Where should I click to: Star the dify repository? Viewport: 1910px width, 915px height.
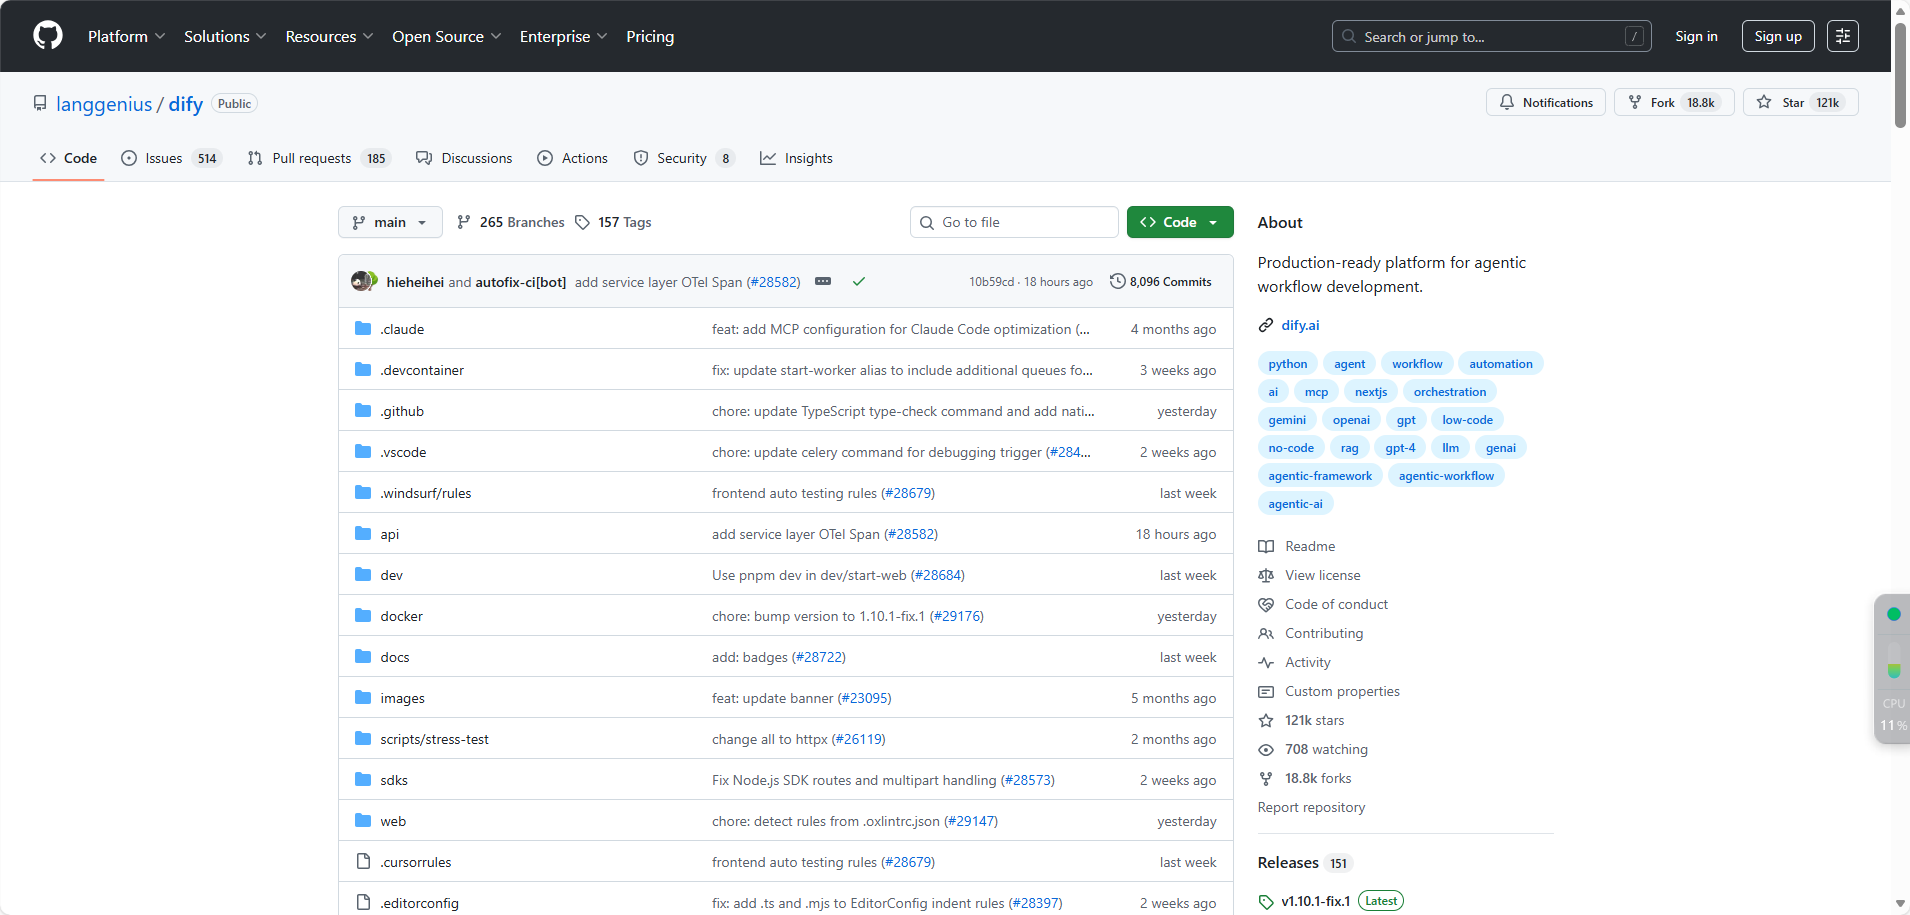(x=1800, y=102)
